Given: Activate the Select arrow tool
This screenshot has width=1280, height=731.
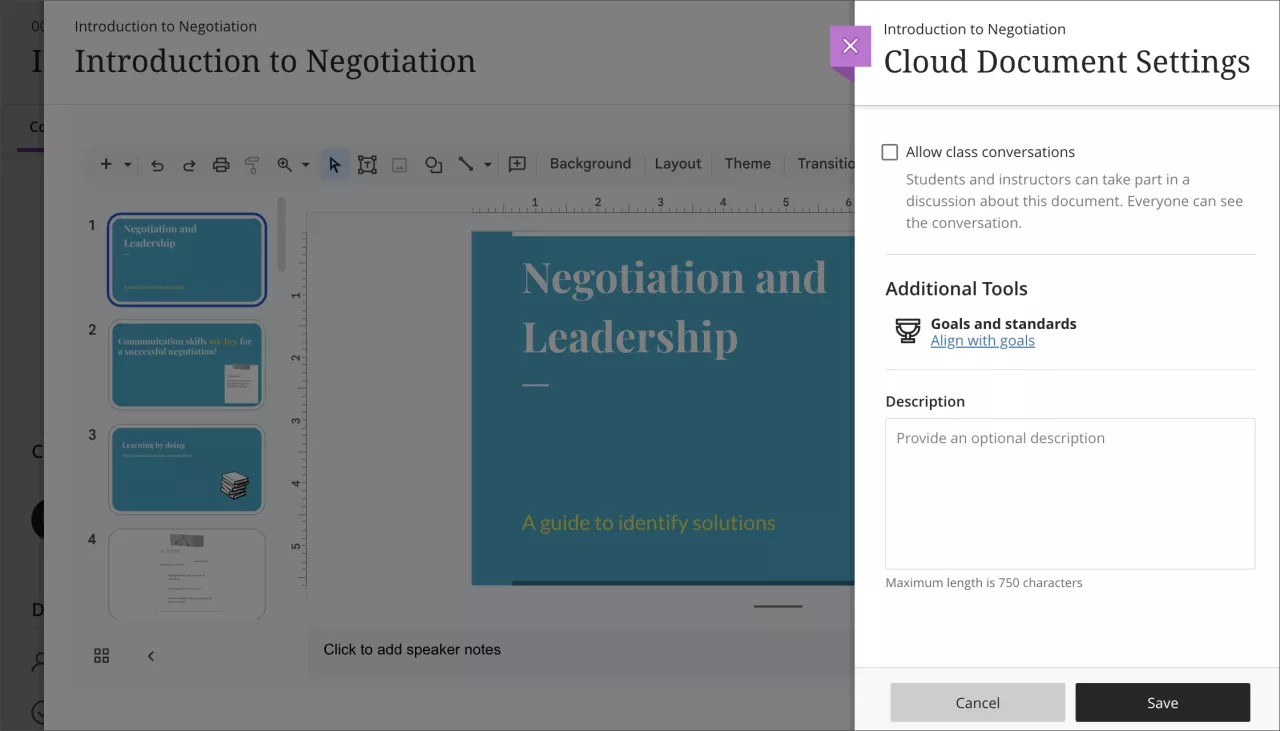Looking at the screenshot, I should pos(335,164).
